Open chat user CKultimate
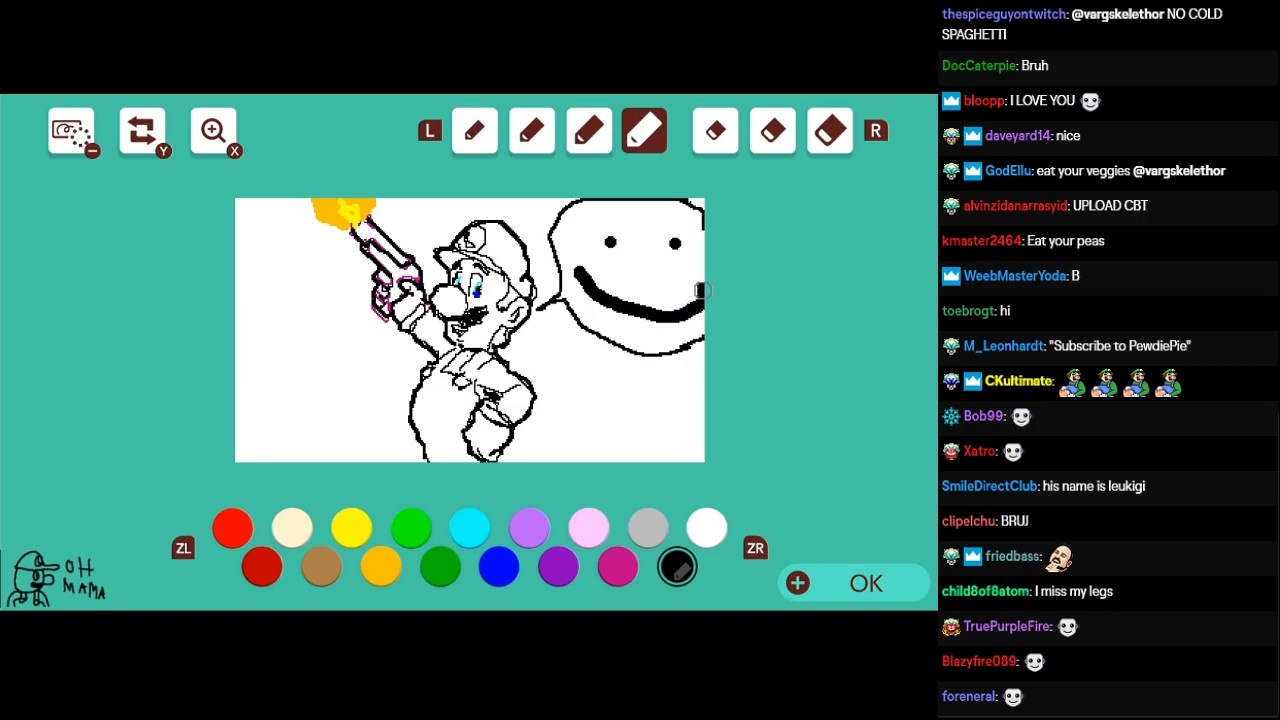 pos(1019,380)
